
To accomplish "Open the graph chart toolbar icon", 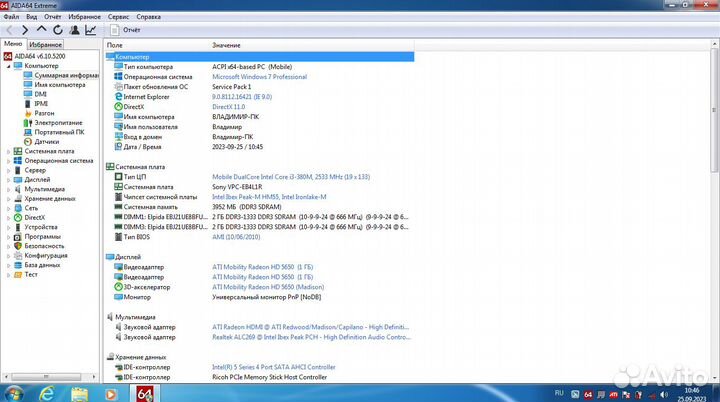I will (90, 30).
